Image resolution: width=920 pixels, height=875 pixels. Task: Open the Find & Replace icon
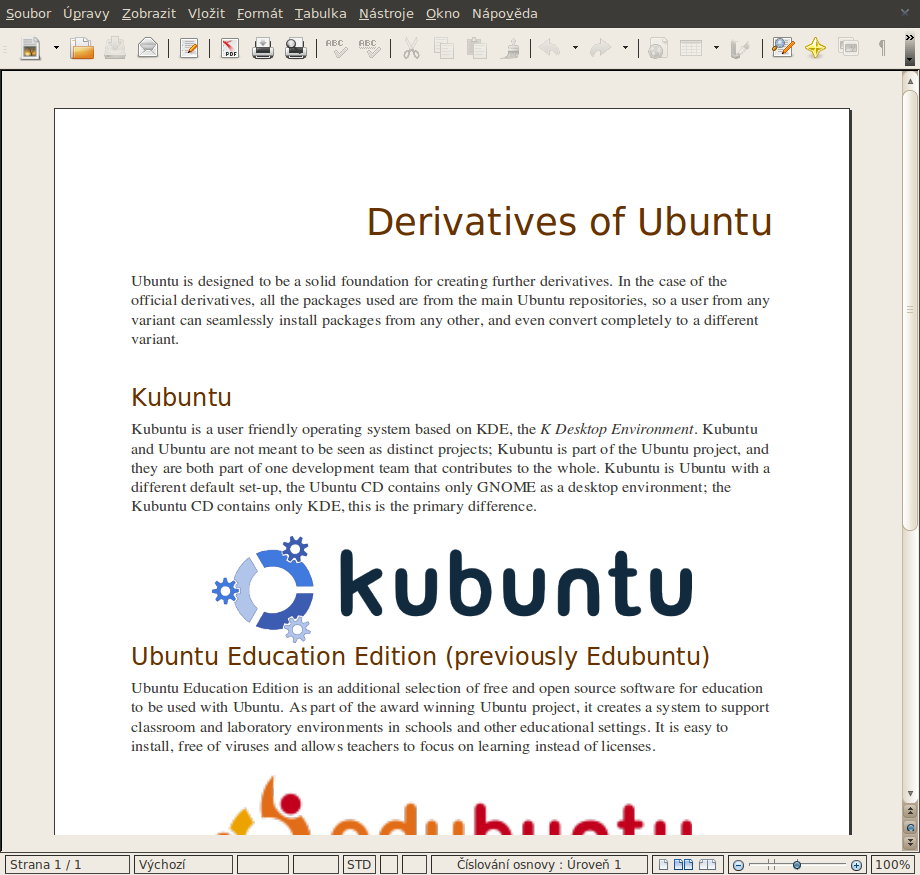tap(783, 48)
